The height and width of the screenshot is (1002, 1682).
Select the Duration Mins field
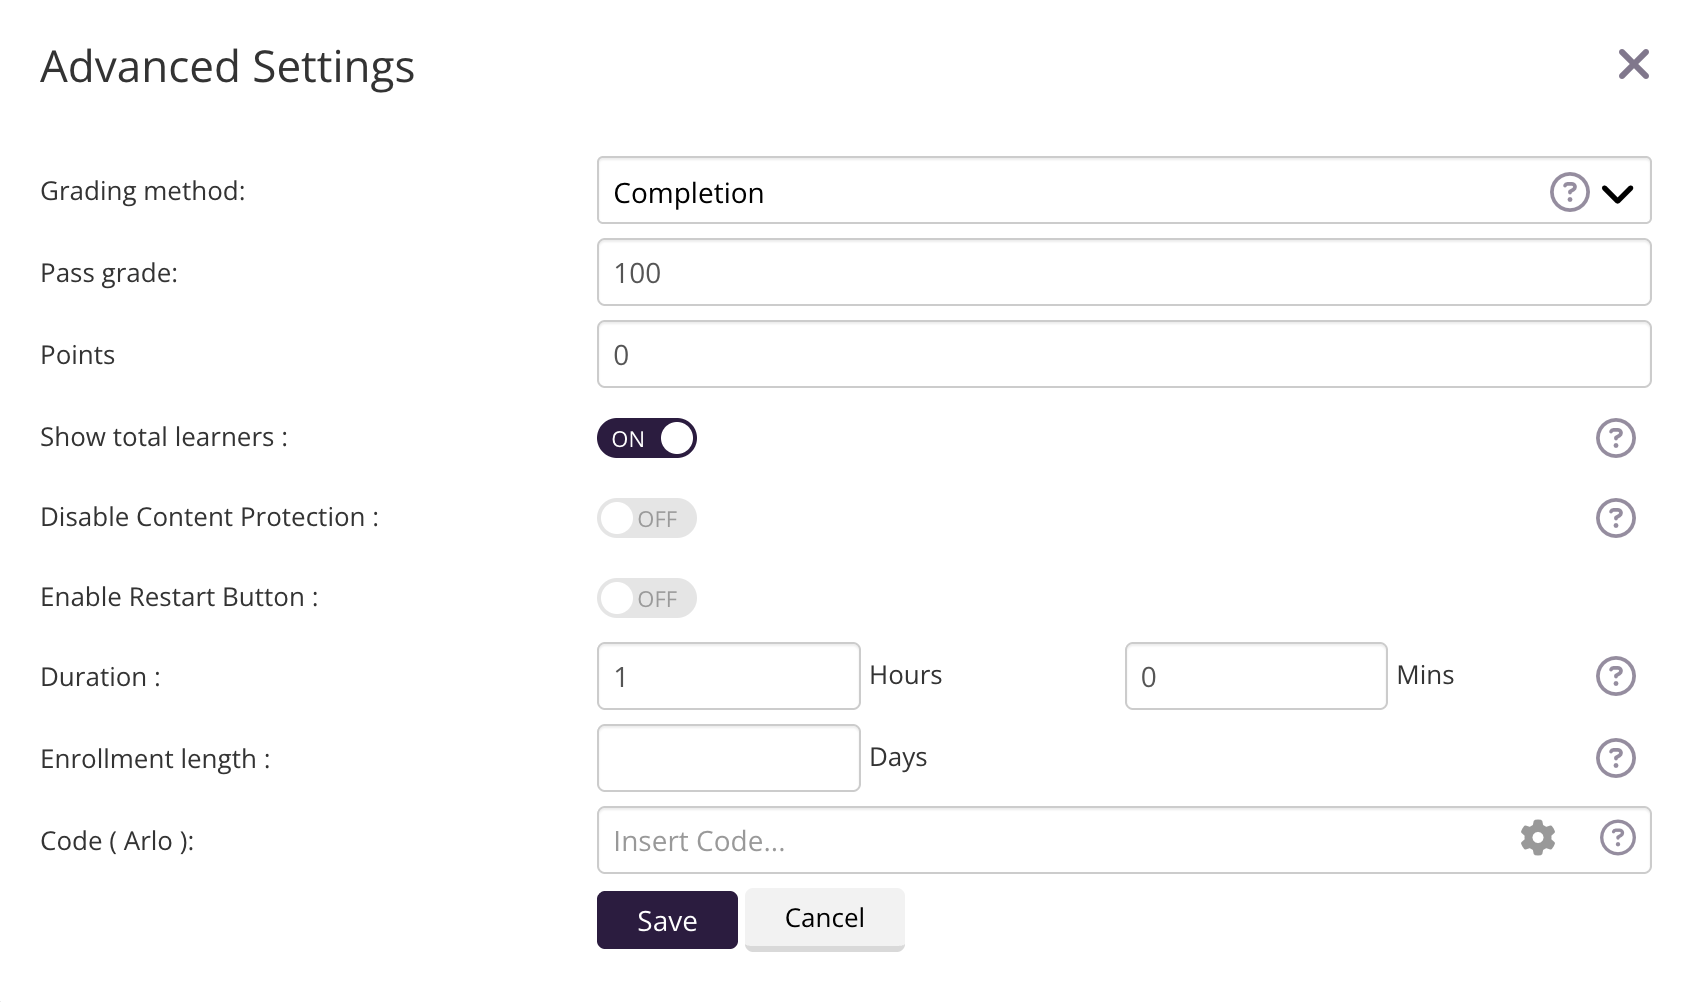(1255, 677)
